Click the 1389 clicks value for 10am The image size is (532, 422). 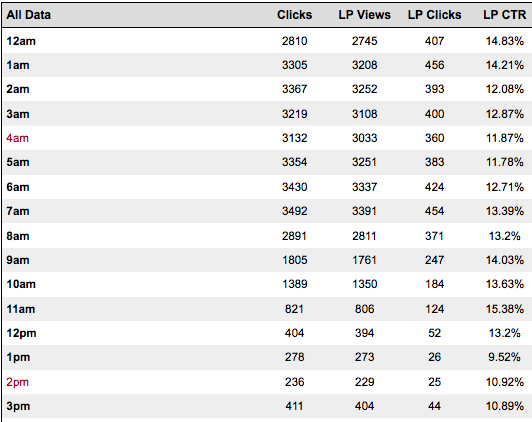(x=294, y=284)
